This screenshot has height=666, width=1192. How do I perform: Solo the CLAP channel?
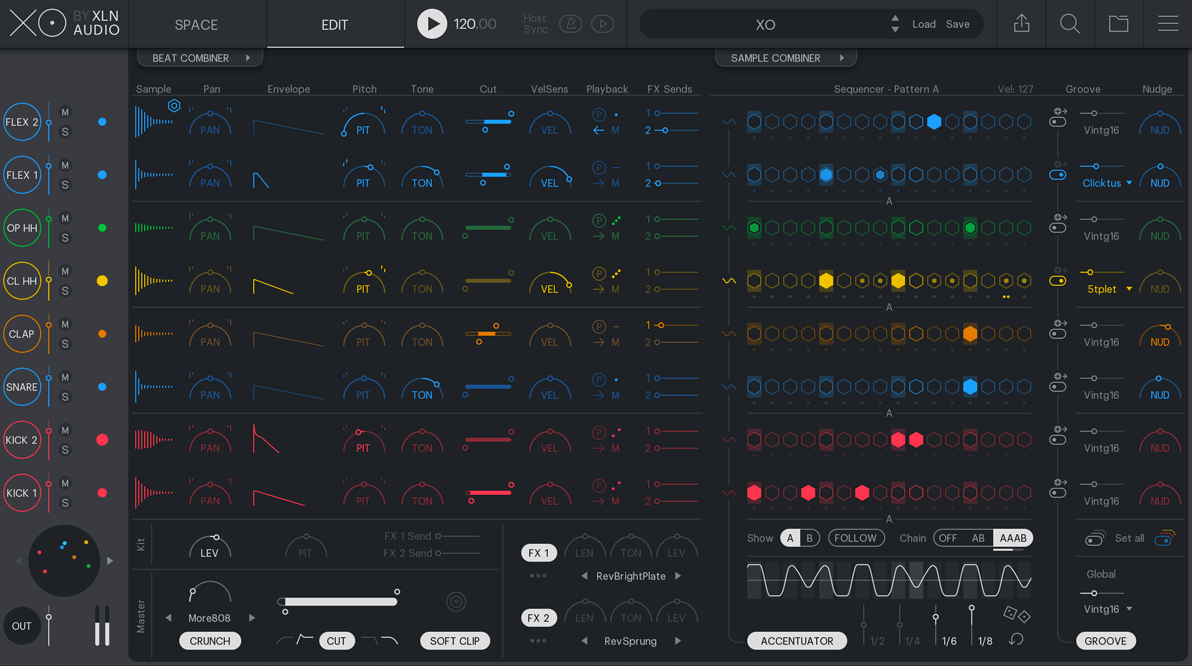[65, 344]
